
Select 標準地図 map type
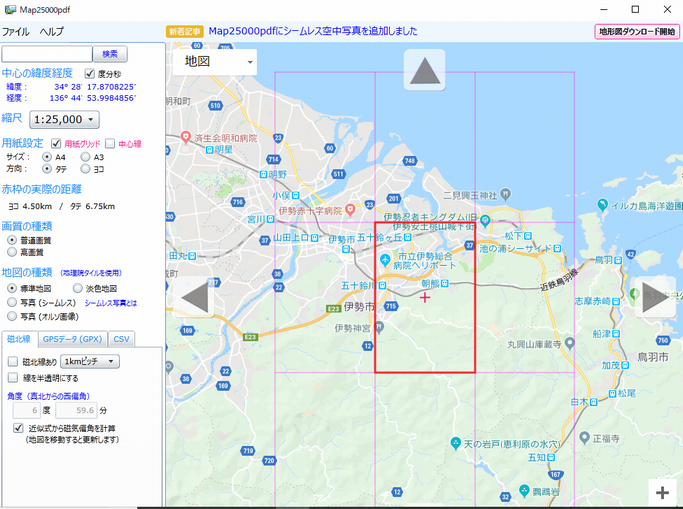tap(12, 288)
